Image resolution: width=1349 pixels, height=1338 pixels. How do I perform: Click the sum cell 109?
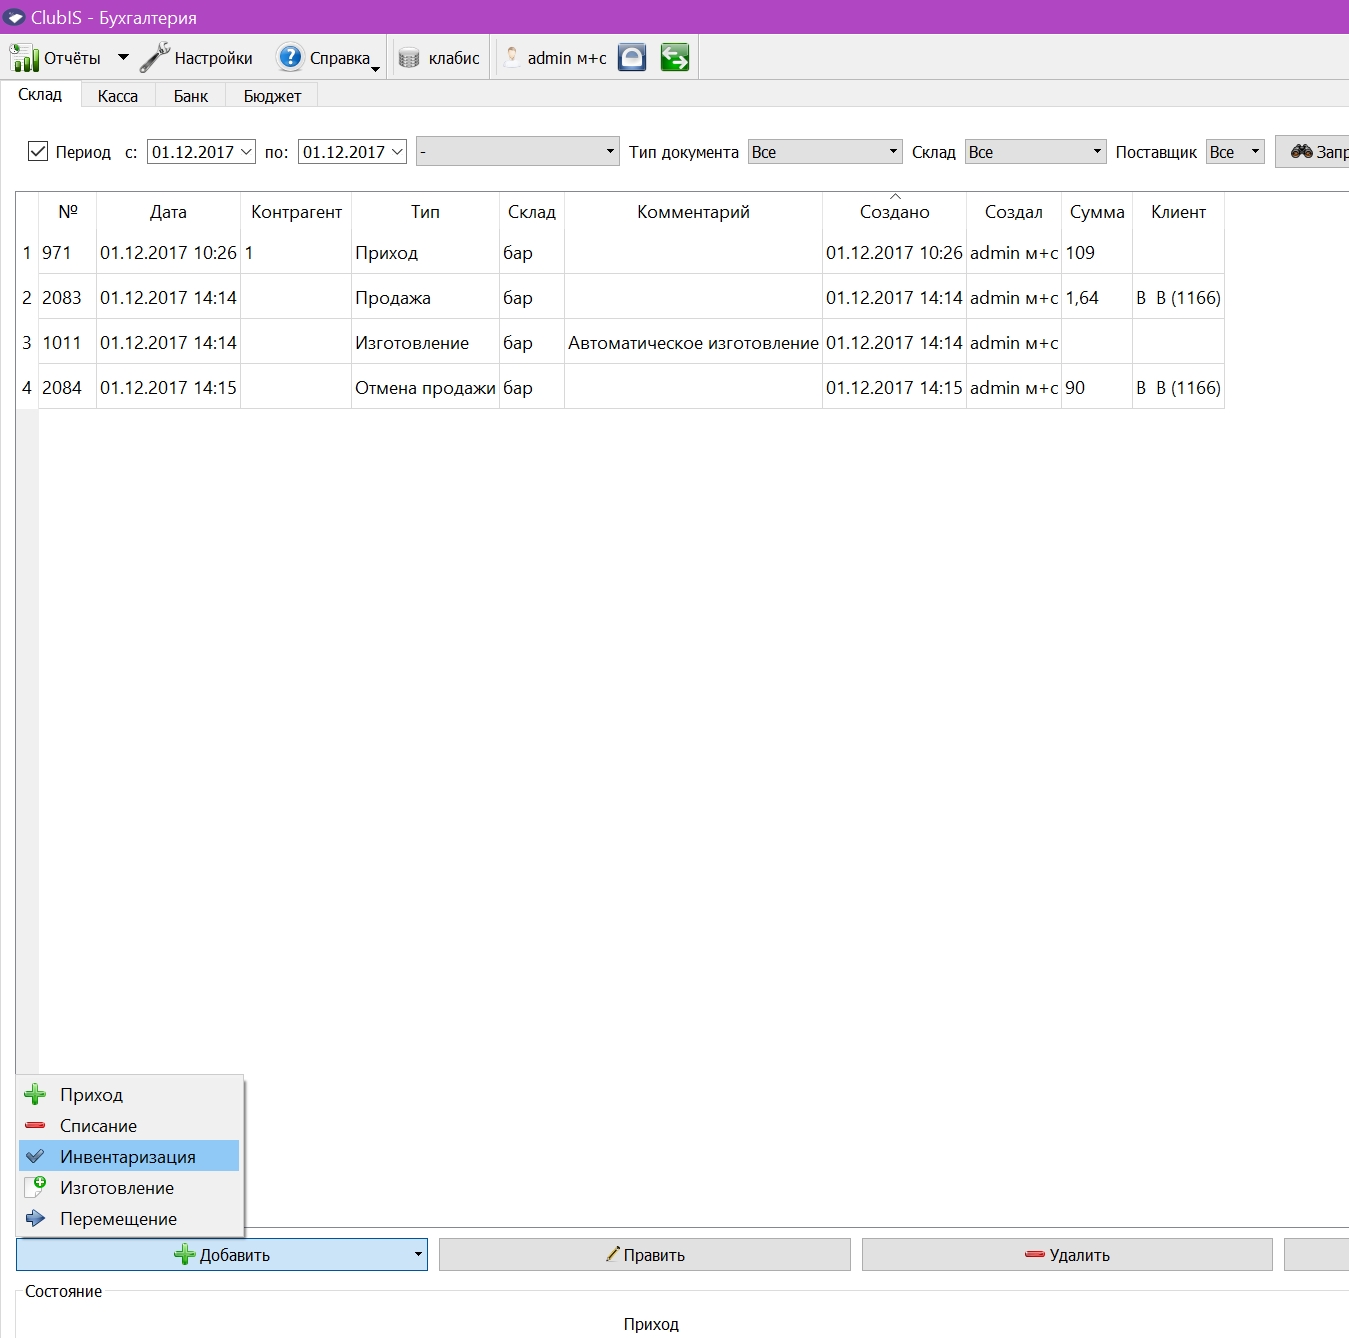pyautogui.click(x=1097, y=252)
